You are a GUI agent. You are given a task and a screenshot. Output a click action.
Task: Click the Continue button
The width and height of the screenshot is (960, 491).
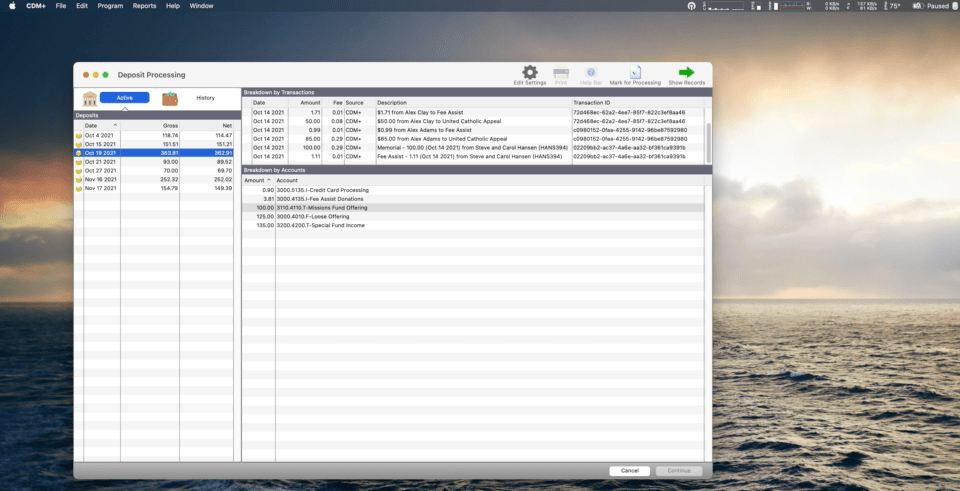coord(679,470)
